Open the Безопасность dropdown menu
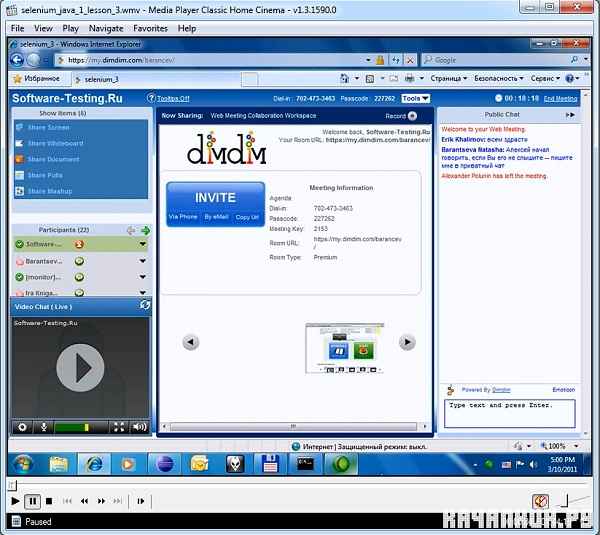 (x=499, y=78)
